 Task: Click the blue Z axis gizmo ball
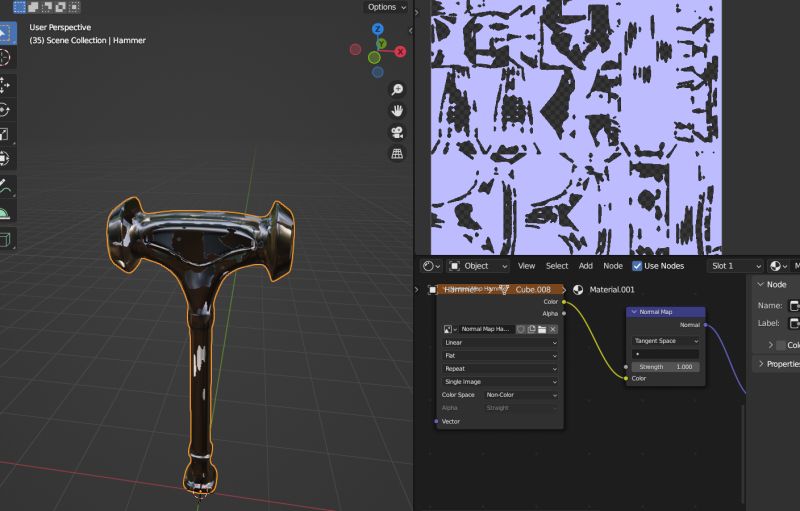click(378, 29)
